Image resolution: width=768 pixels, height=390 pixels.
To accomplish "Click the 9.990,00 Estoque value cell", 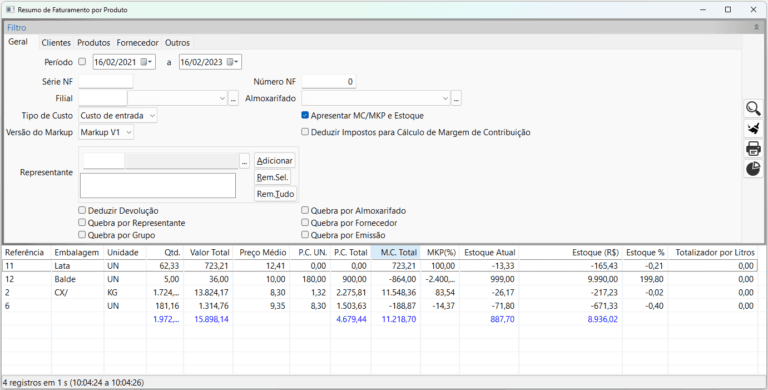I will point(571,279).
